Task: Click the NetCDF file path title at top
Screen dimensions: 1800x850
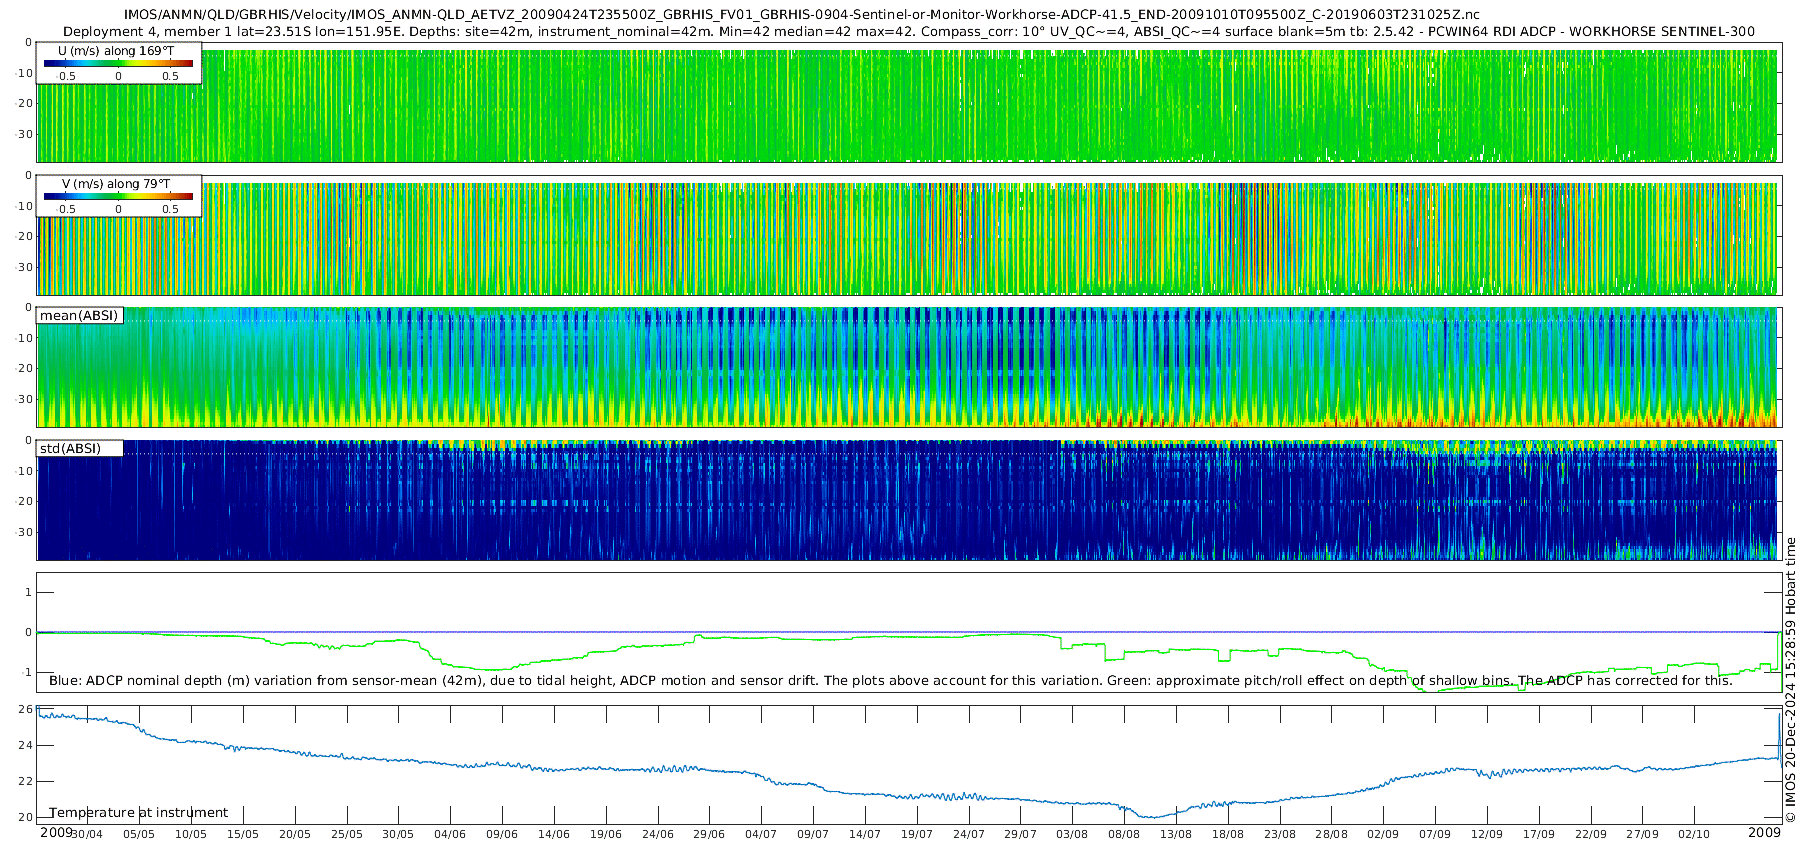Action: tap(801, 15)
